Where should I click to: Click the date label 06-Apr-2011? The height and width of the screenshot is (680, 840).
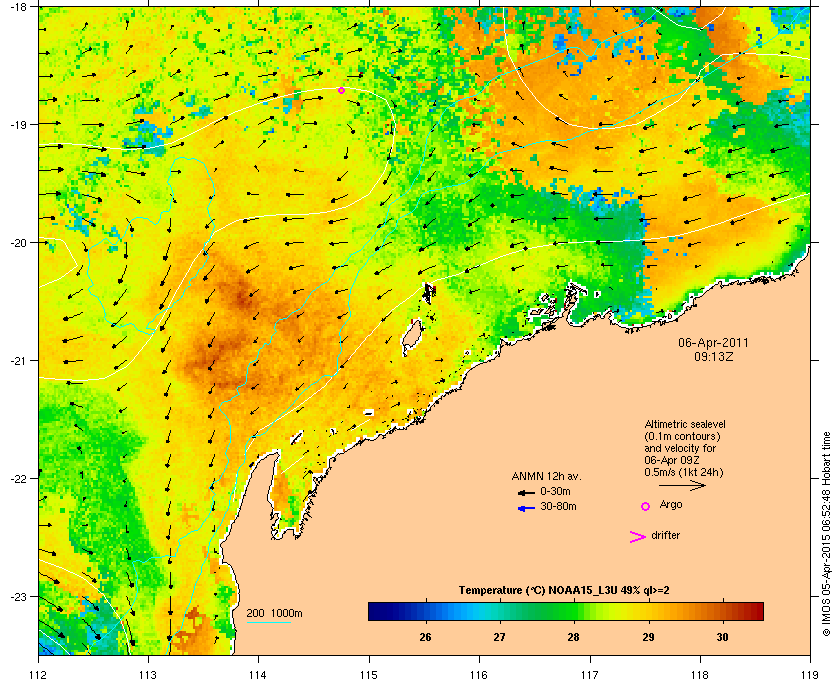coord(714,342)
